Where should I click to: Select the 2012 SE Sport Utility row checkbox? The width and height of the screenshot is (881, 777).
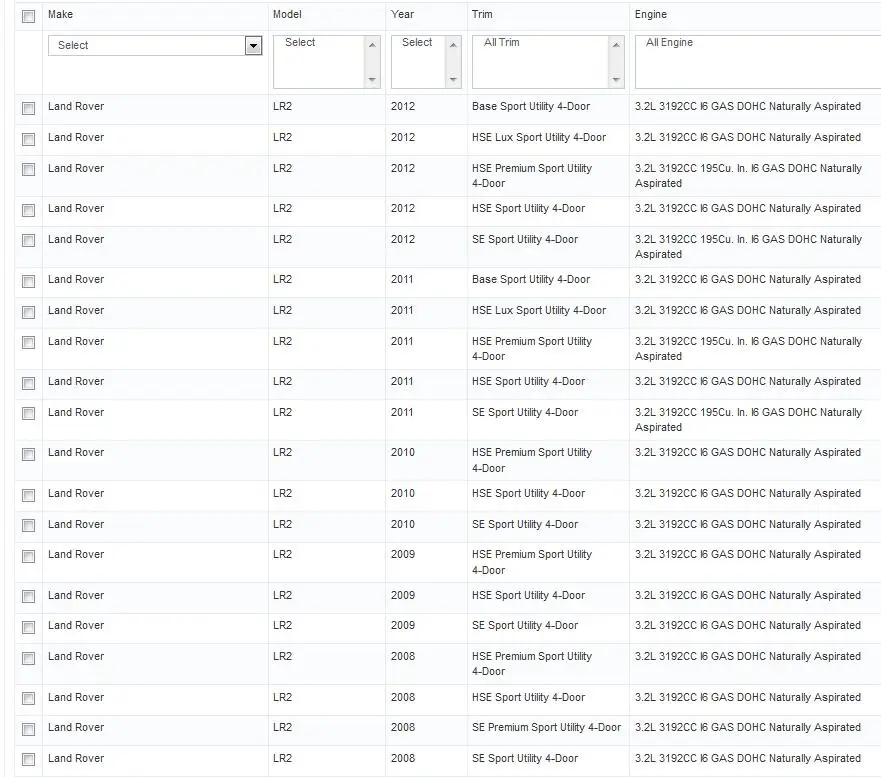tap(28, 240)
